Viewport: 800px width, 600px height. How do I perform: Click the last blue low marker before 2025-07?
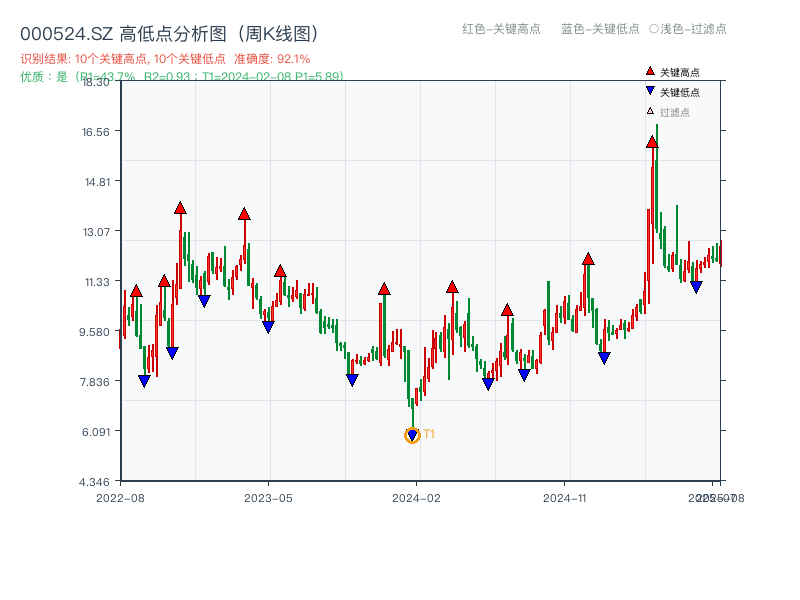click(x=696, y=287)
